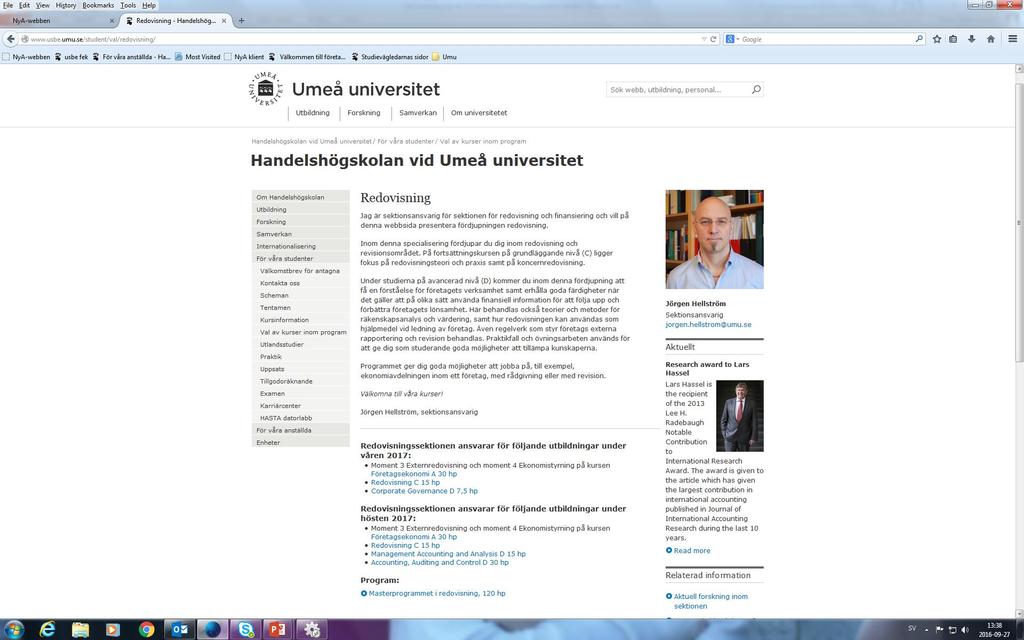Open the Windows Start menu
Image resolution: width=1024 pixels, height=640 pixels.
[13, 630]
